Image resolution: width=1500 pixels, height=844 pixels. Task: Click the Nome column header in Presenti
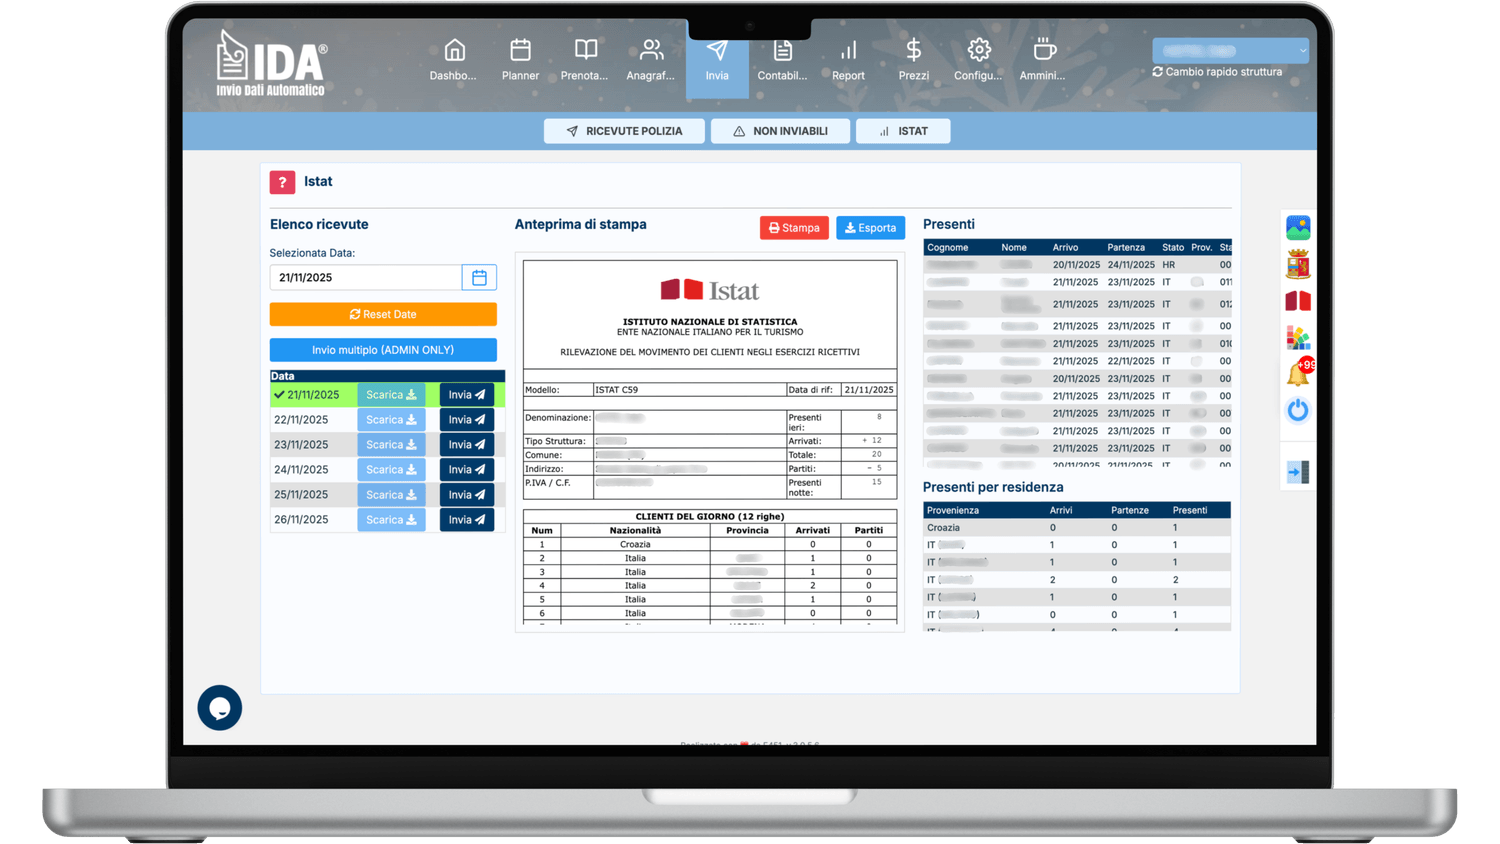pos(1014,248)
